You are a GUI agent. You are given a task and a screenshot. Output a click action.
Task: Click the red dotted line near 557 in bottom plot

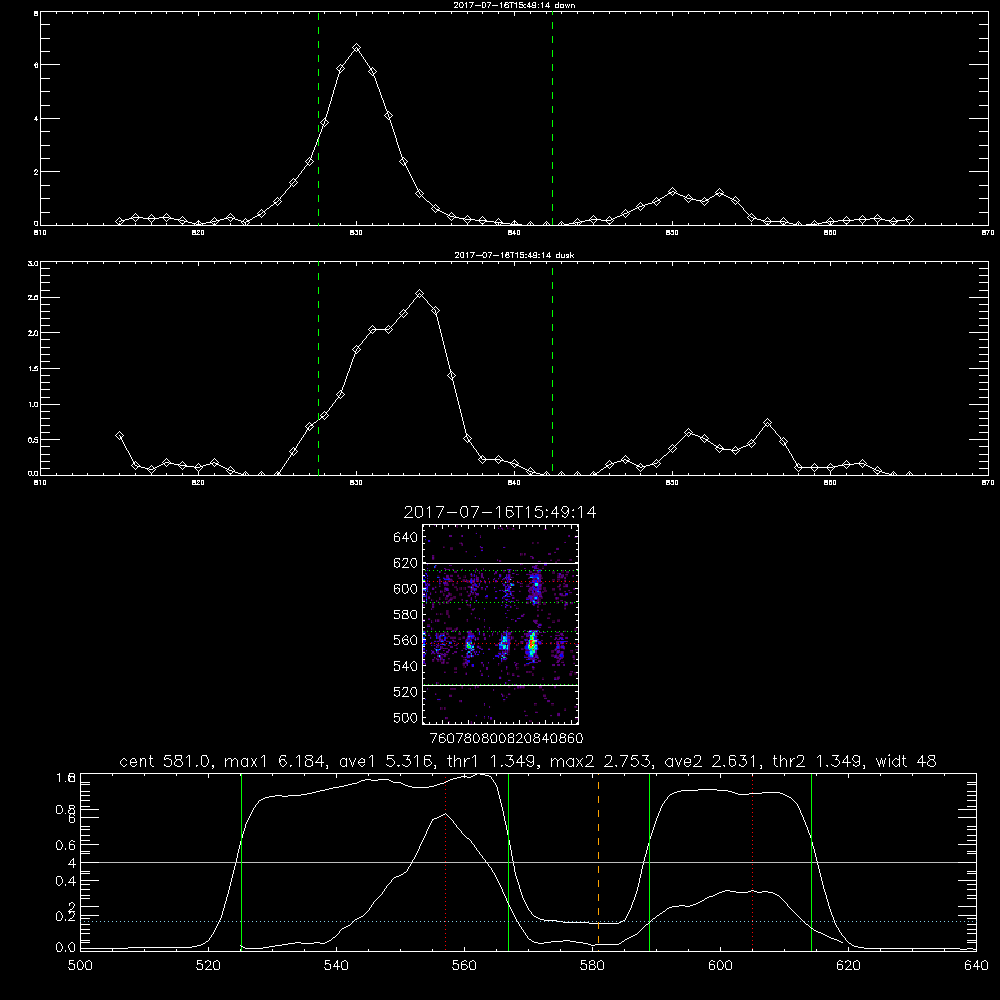pyautogui.click(x=445, y=862)
